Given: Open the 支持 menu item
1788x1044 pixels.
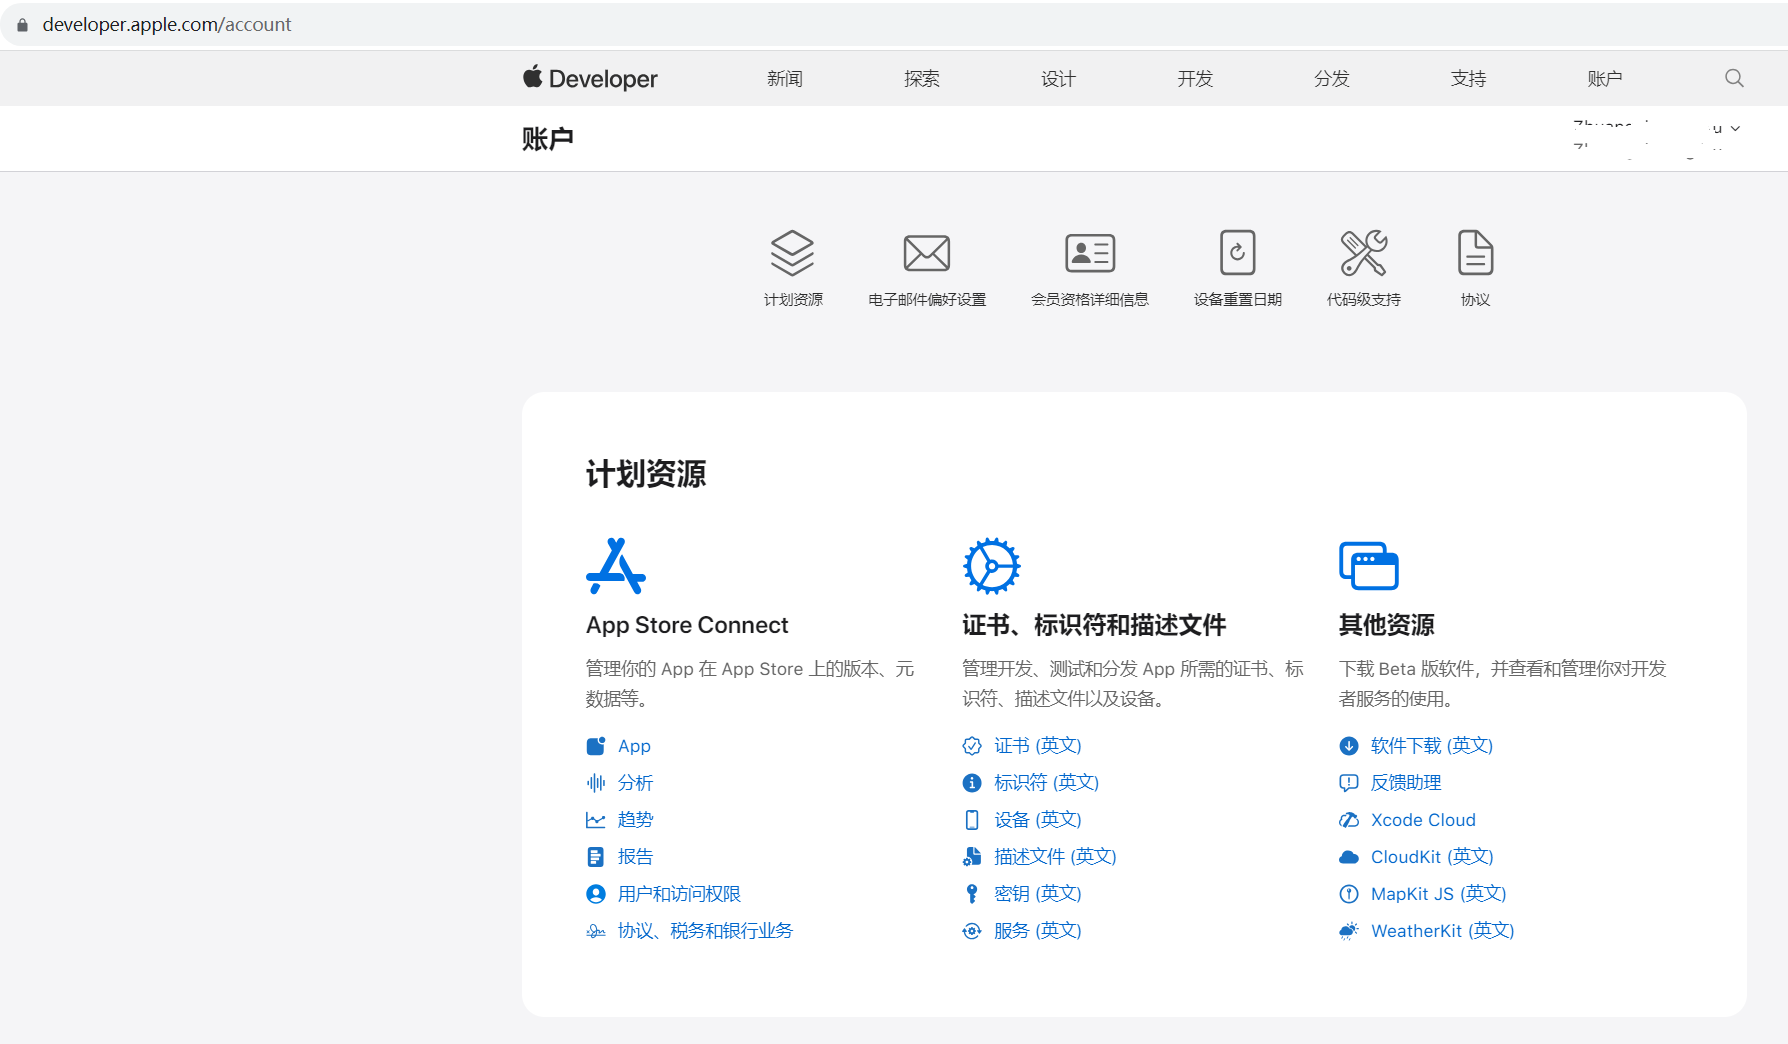Looking at the screenshot, I should point(1469,78).
